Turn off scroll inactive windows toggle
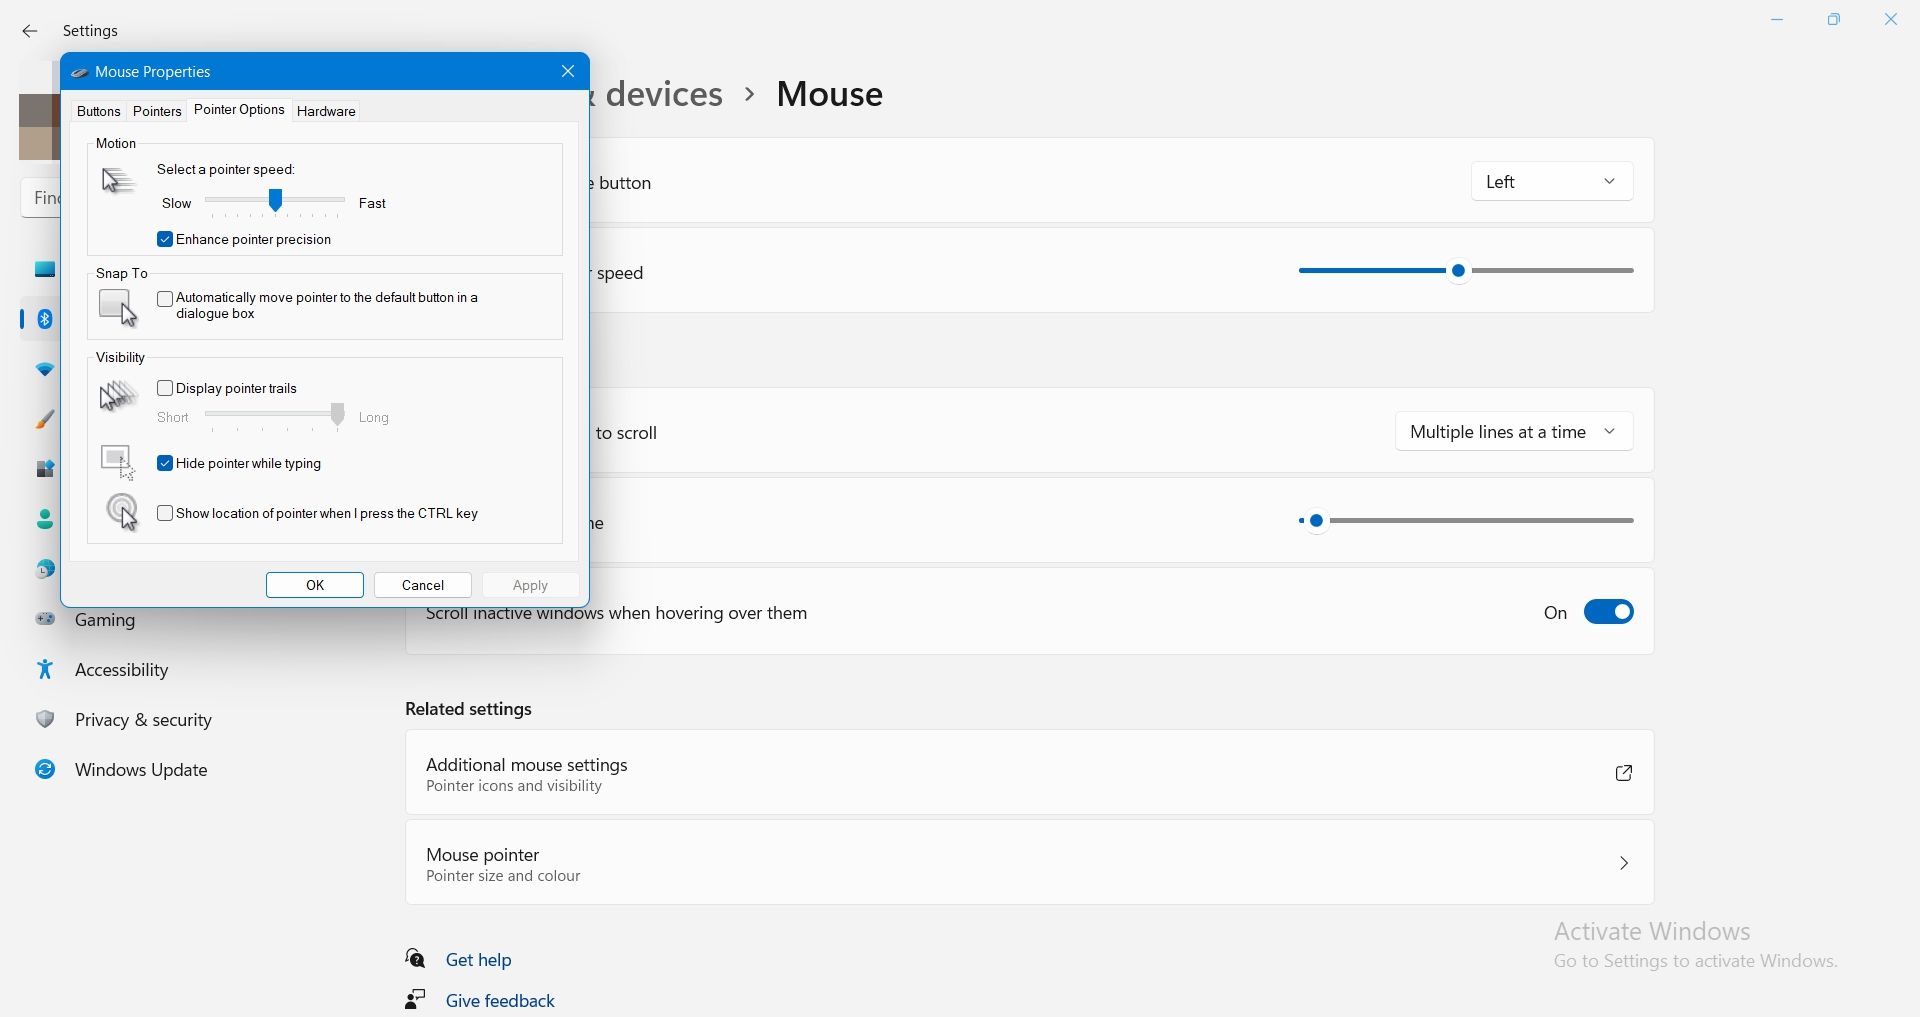This screenshot has height=1017, width=1920. pos(1608,612)
